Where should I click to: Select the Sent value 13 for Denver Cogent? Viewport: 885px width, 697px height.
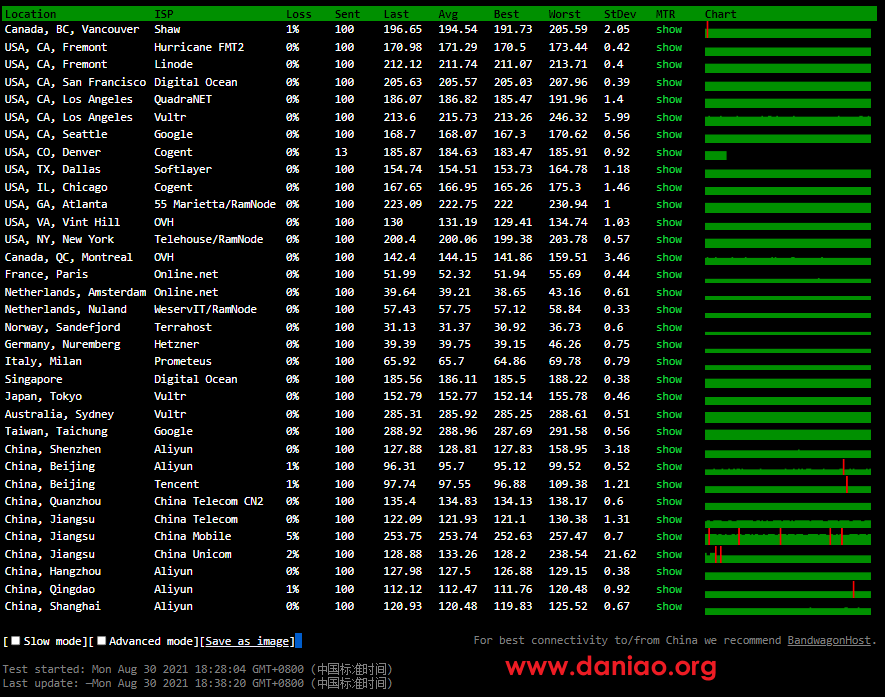(x=341, y=152)
